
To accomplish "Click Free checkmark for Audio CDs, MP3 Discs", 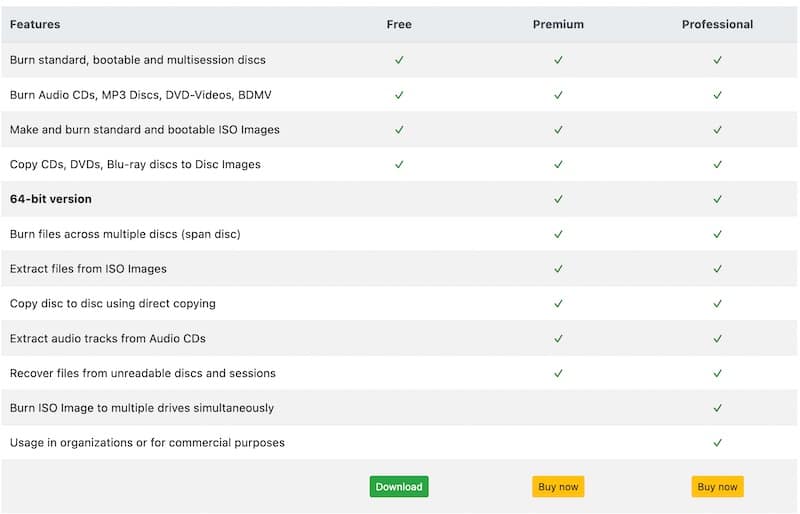I will [x=399, y=95].
